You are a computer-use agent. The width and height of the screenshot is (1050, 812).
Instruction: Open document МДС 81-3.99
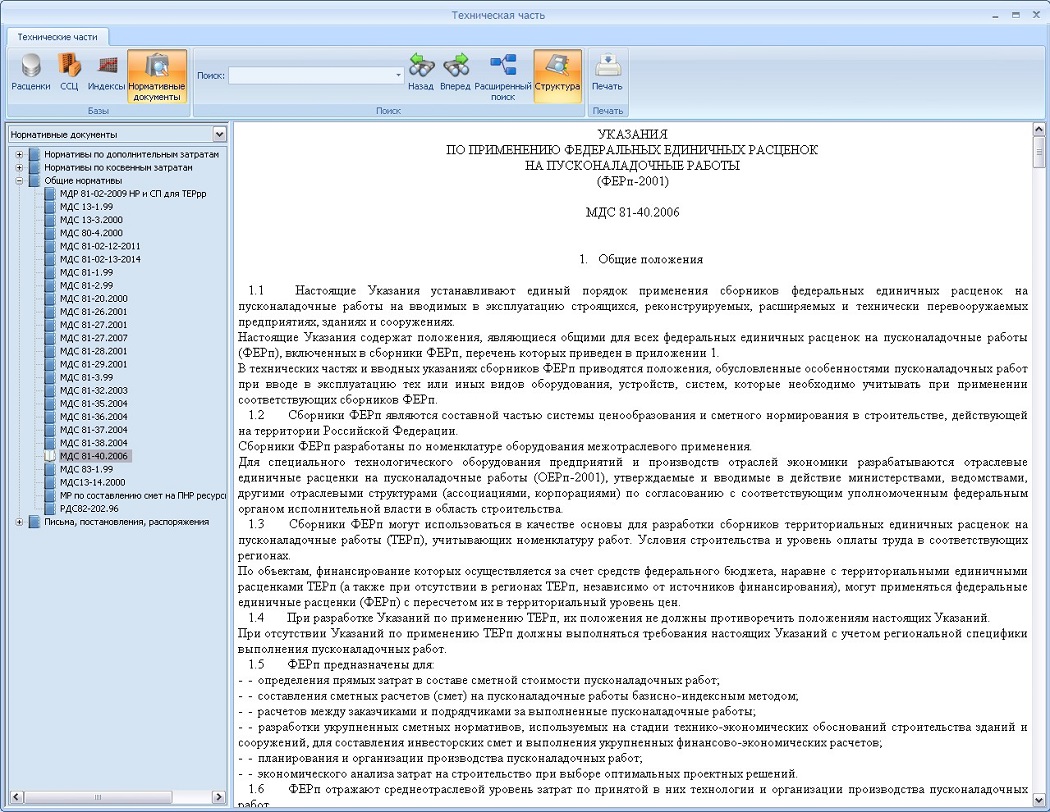tap(86, 378)
